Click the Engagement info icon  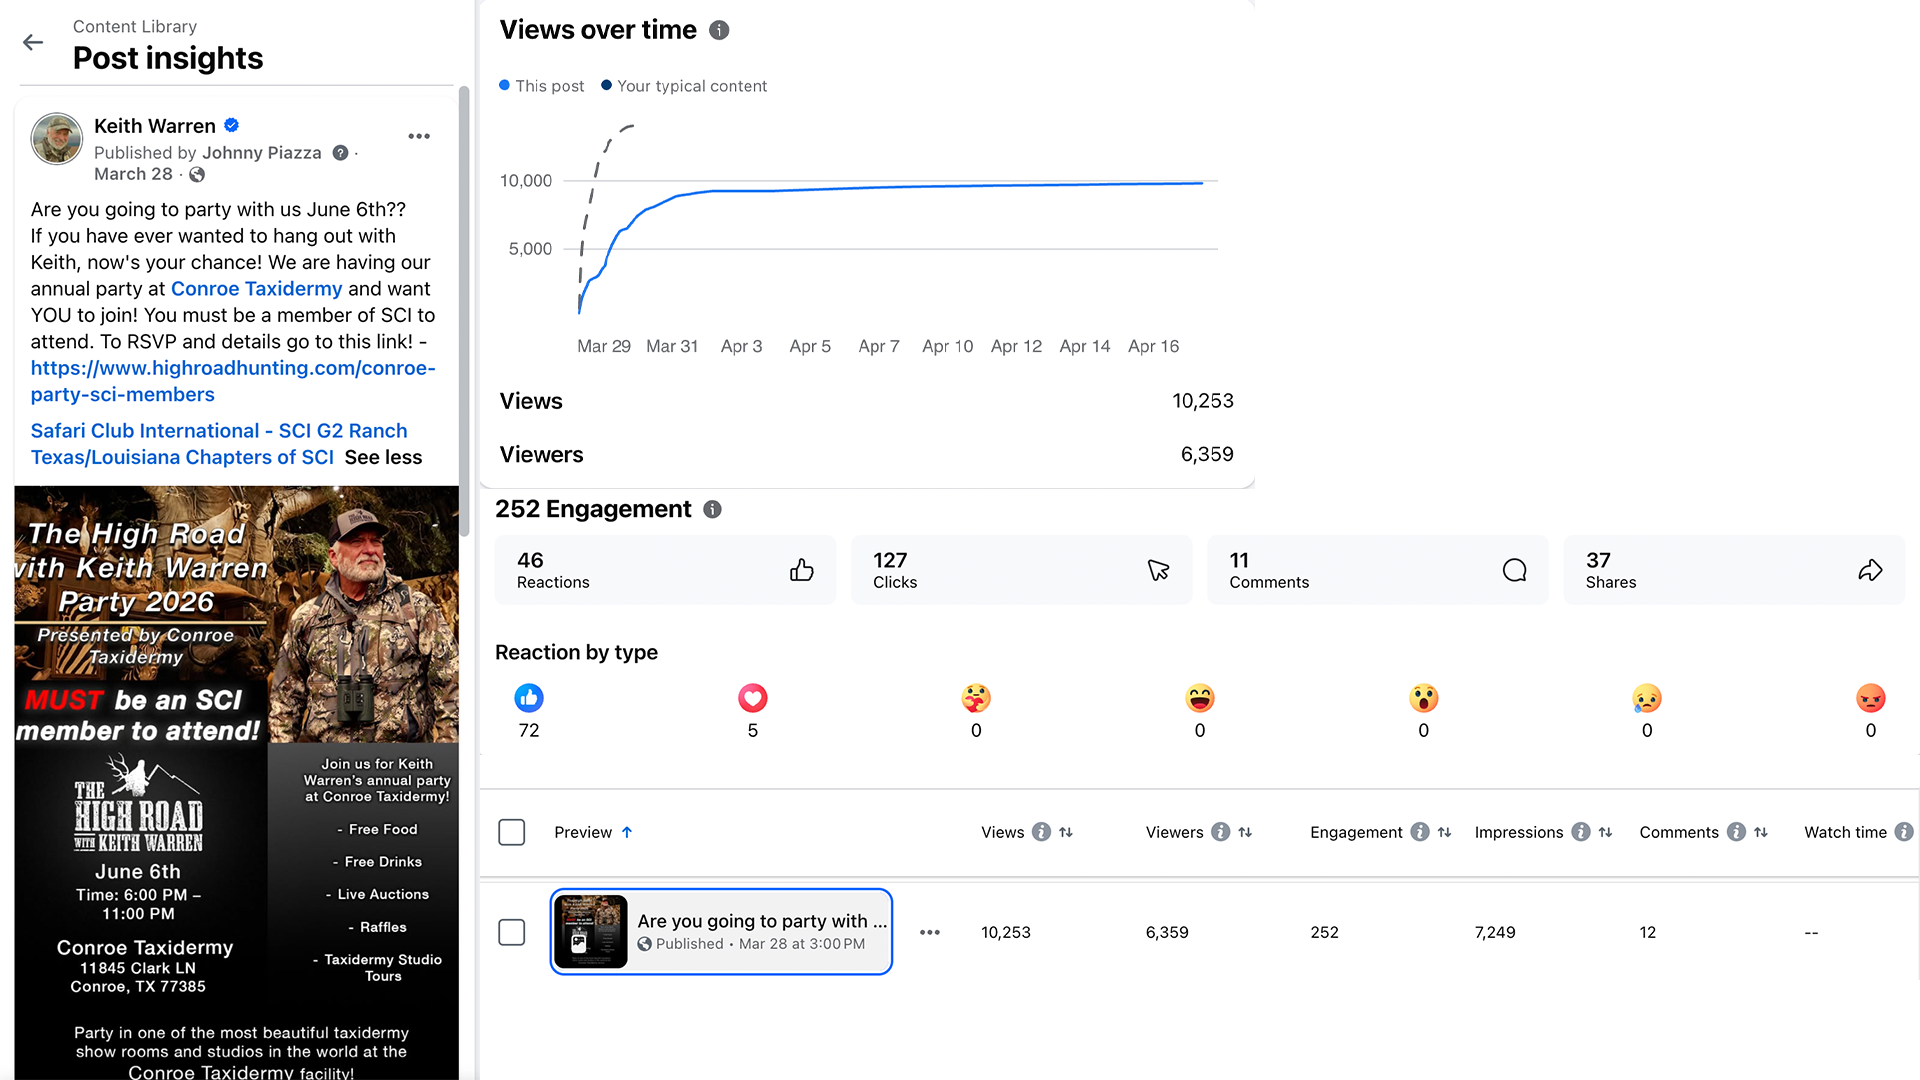[712, 509]
